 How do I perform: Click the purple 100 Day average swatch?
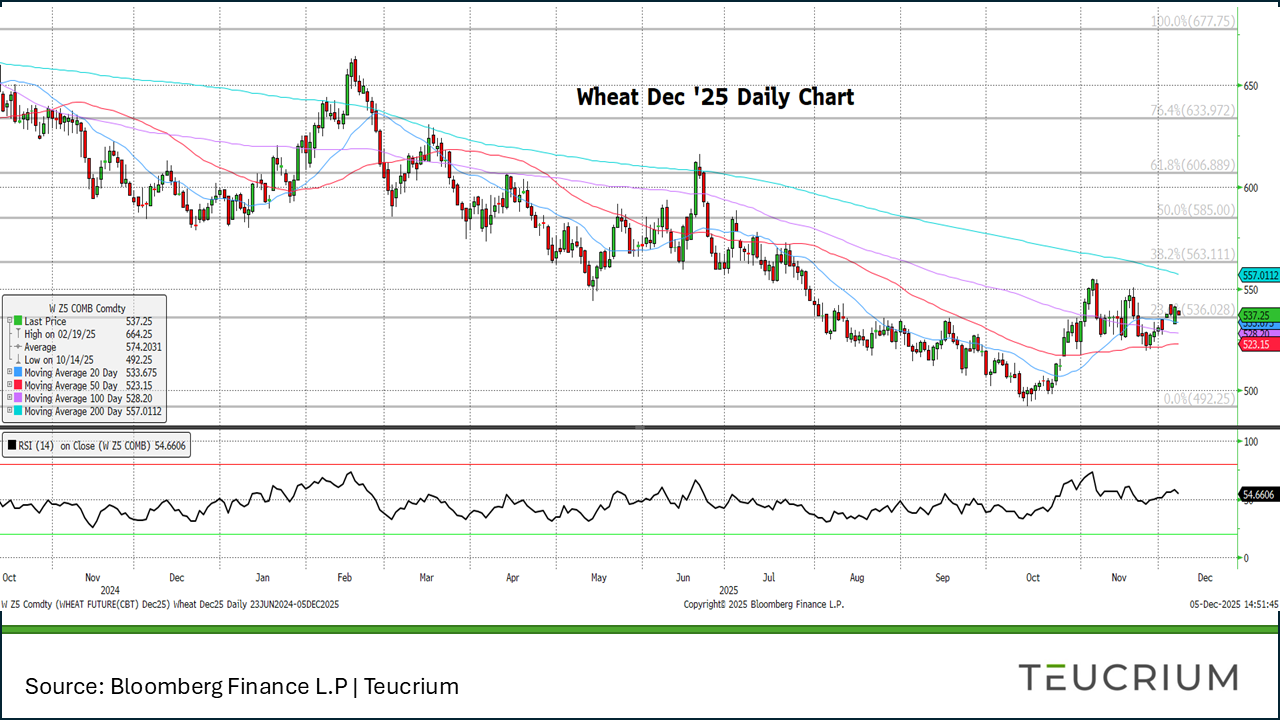(x=18, y=398)
